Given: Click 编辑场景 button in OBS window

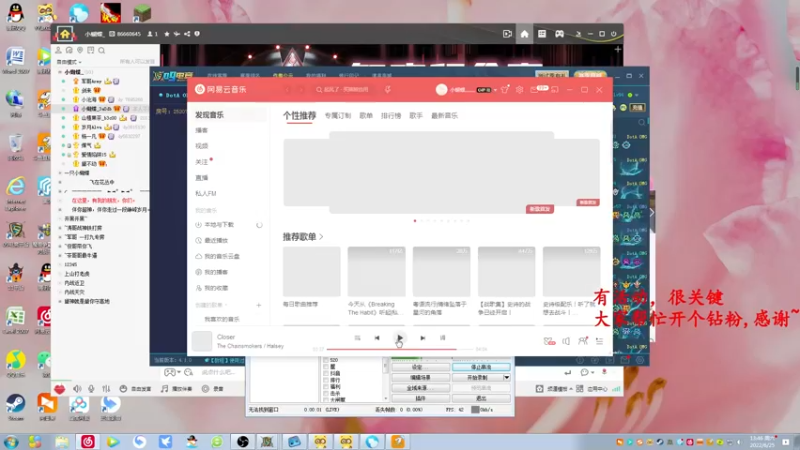Looking at the screenshot, I should (x=420, y=378).
